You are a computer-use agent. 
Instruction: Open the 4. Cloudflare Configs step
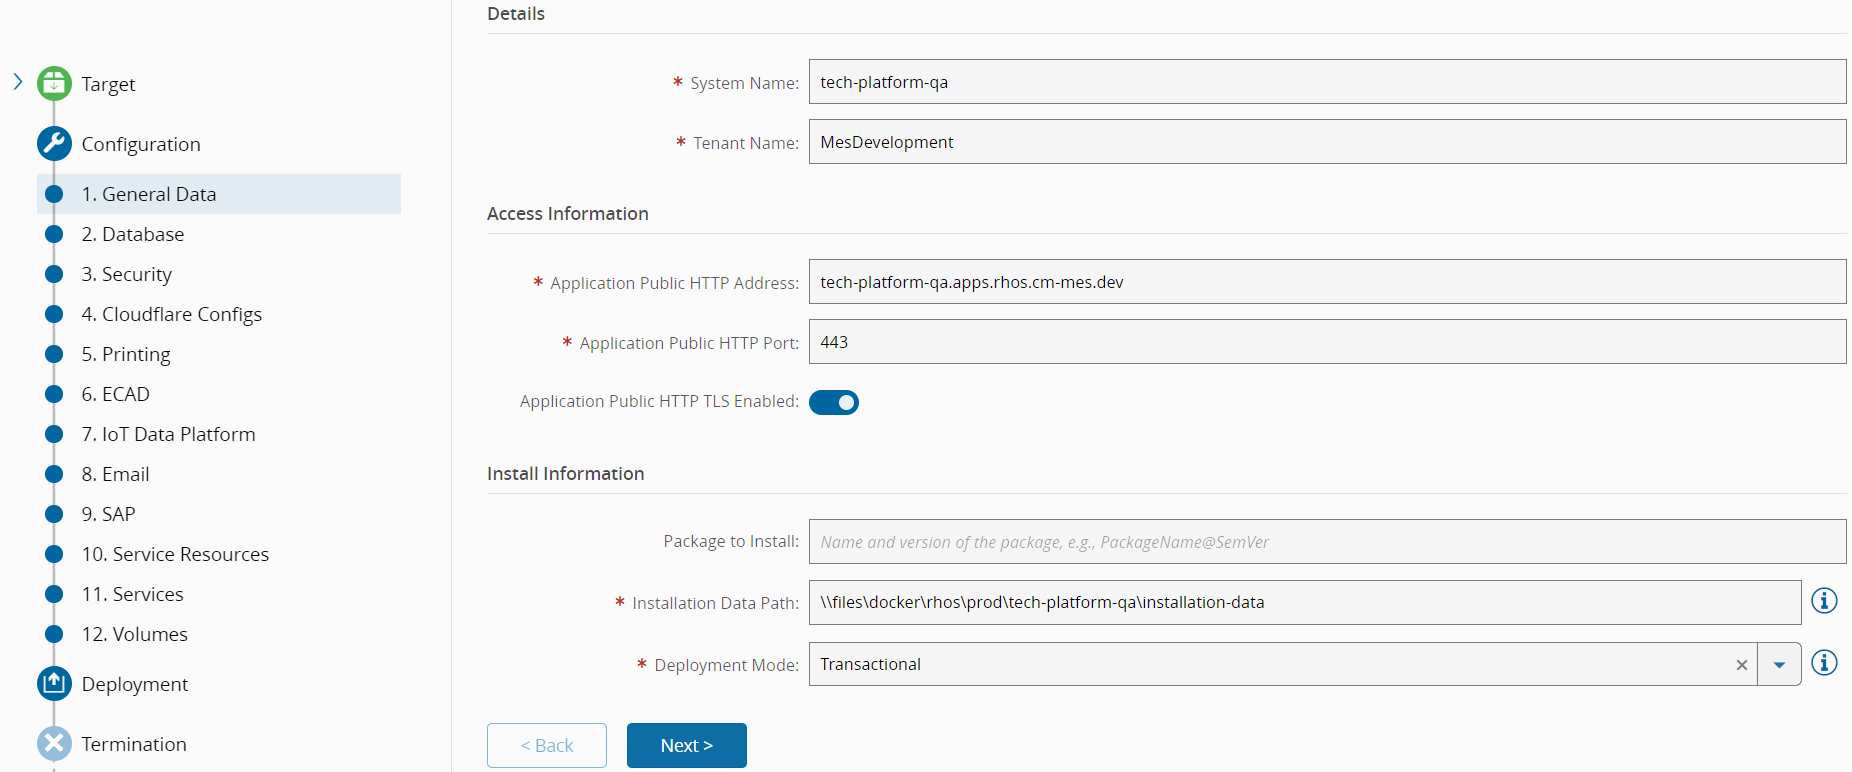pos(172,314)
